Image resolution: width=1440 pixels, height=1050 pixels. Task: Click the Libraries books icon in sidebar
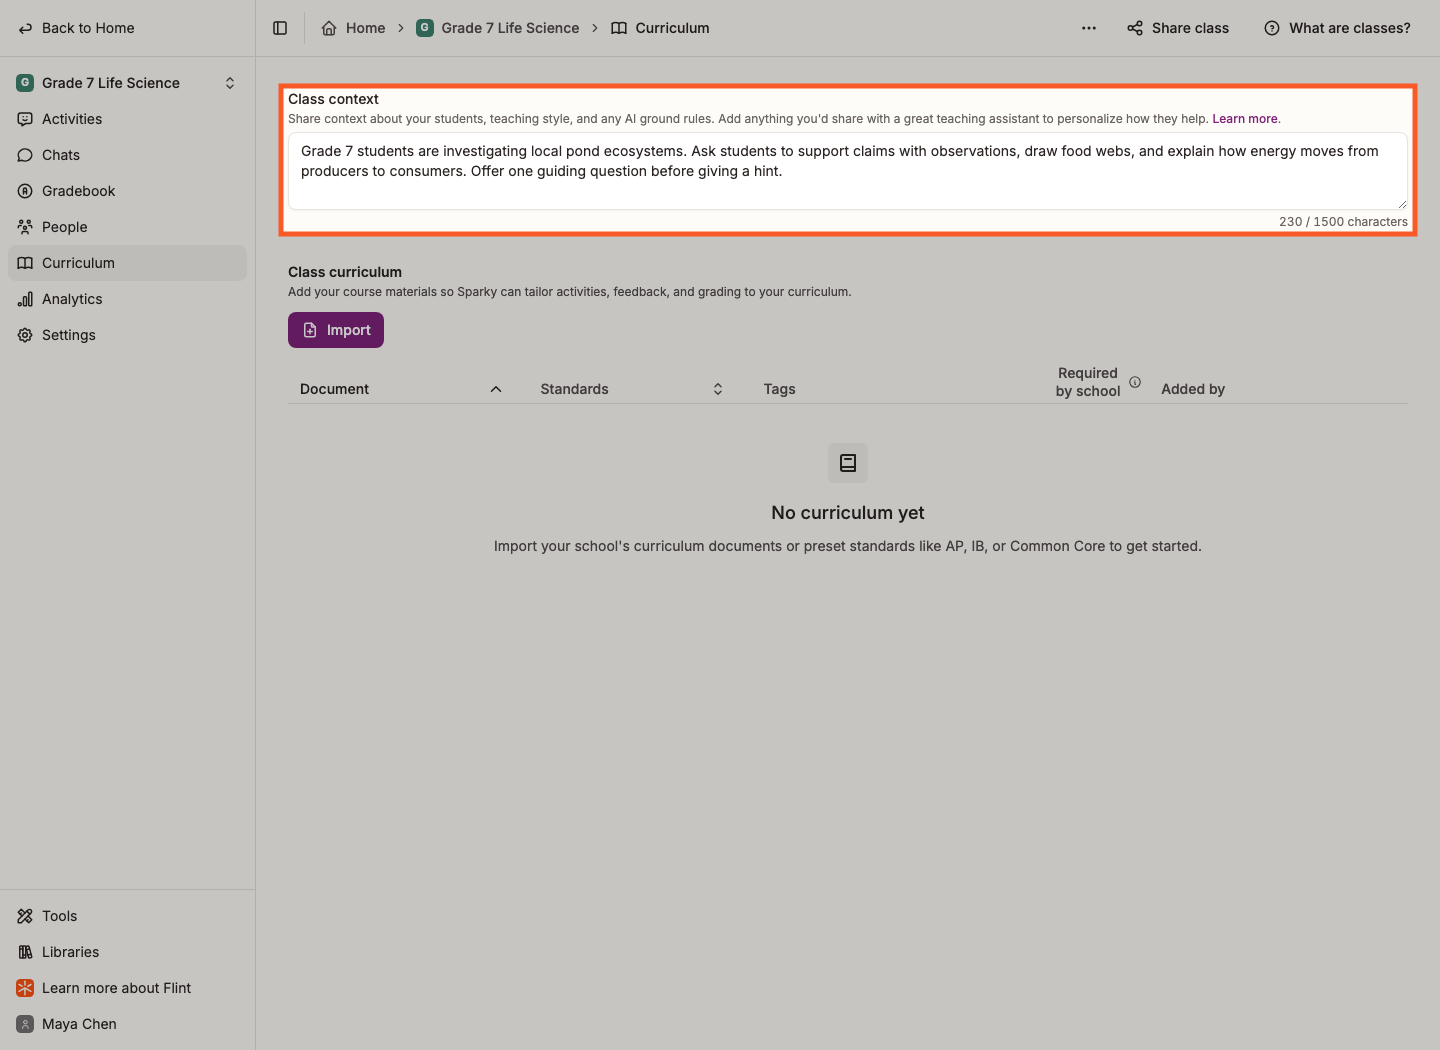point(25,952)
